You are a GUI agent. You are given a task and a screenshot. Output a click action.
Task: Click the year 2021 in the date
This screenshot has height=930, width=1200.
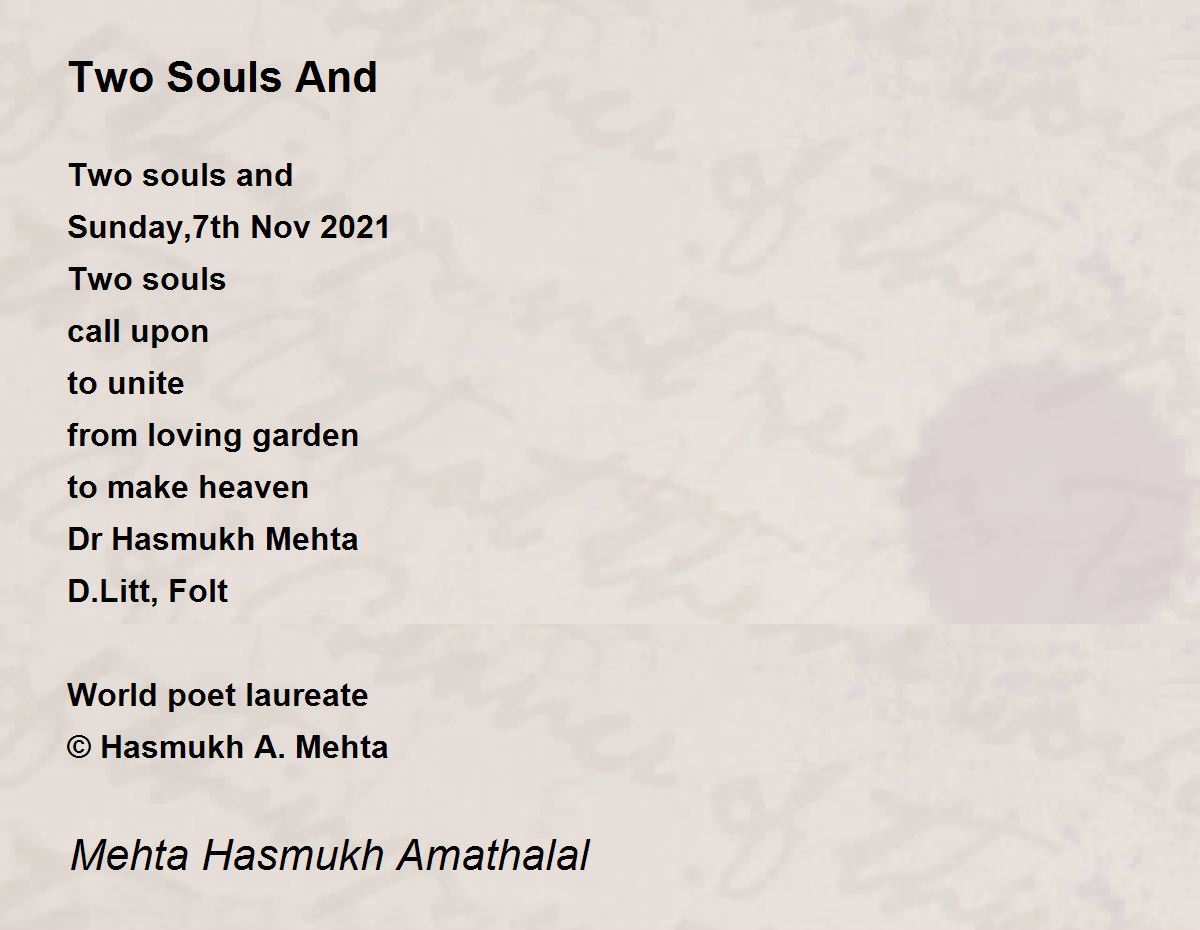coord(355,227)
